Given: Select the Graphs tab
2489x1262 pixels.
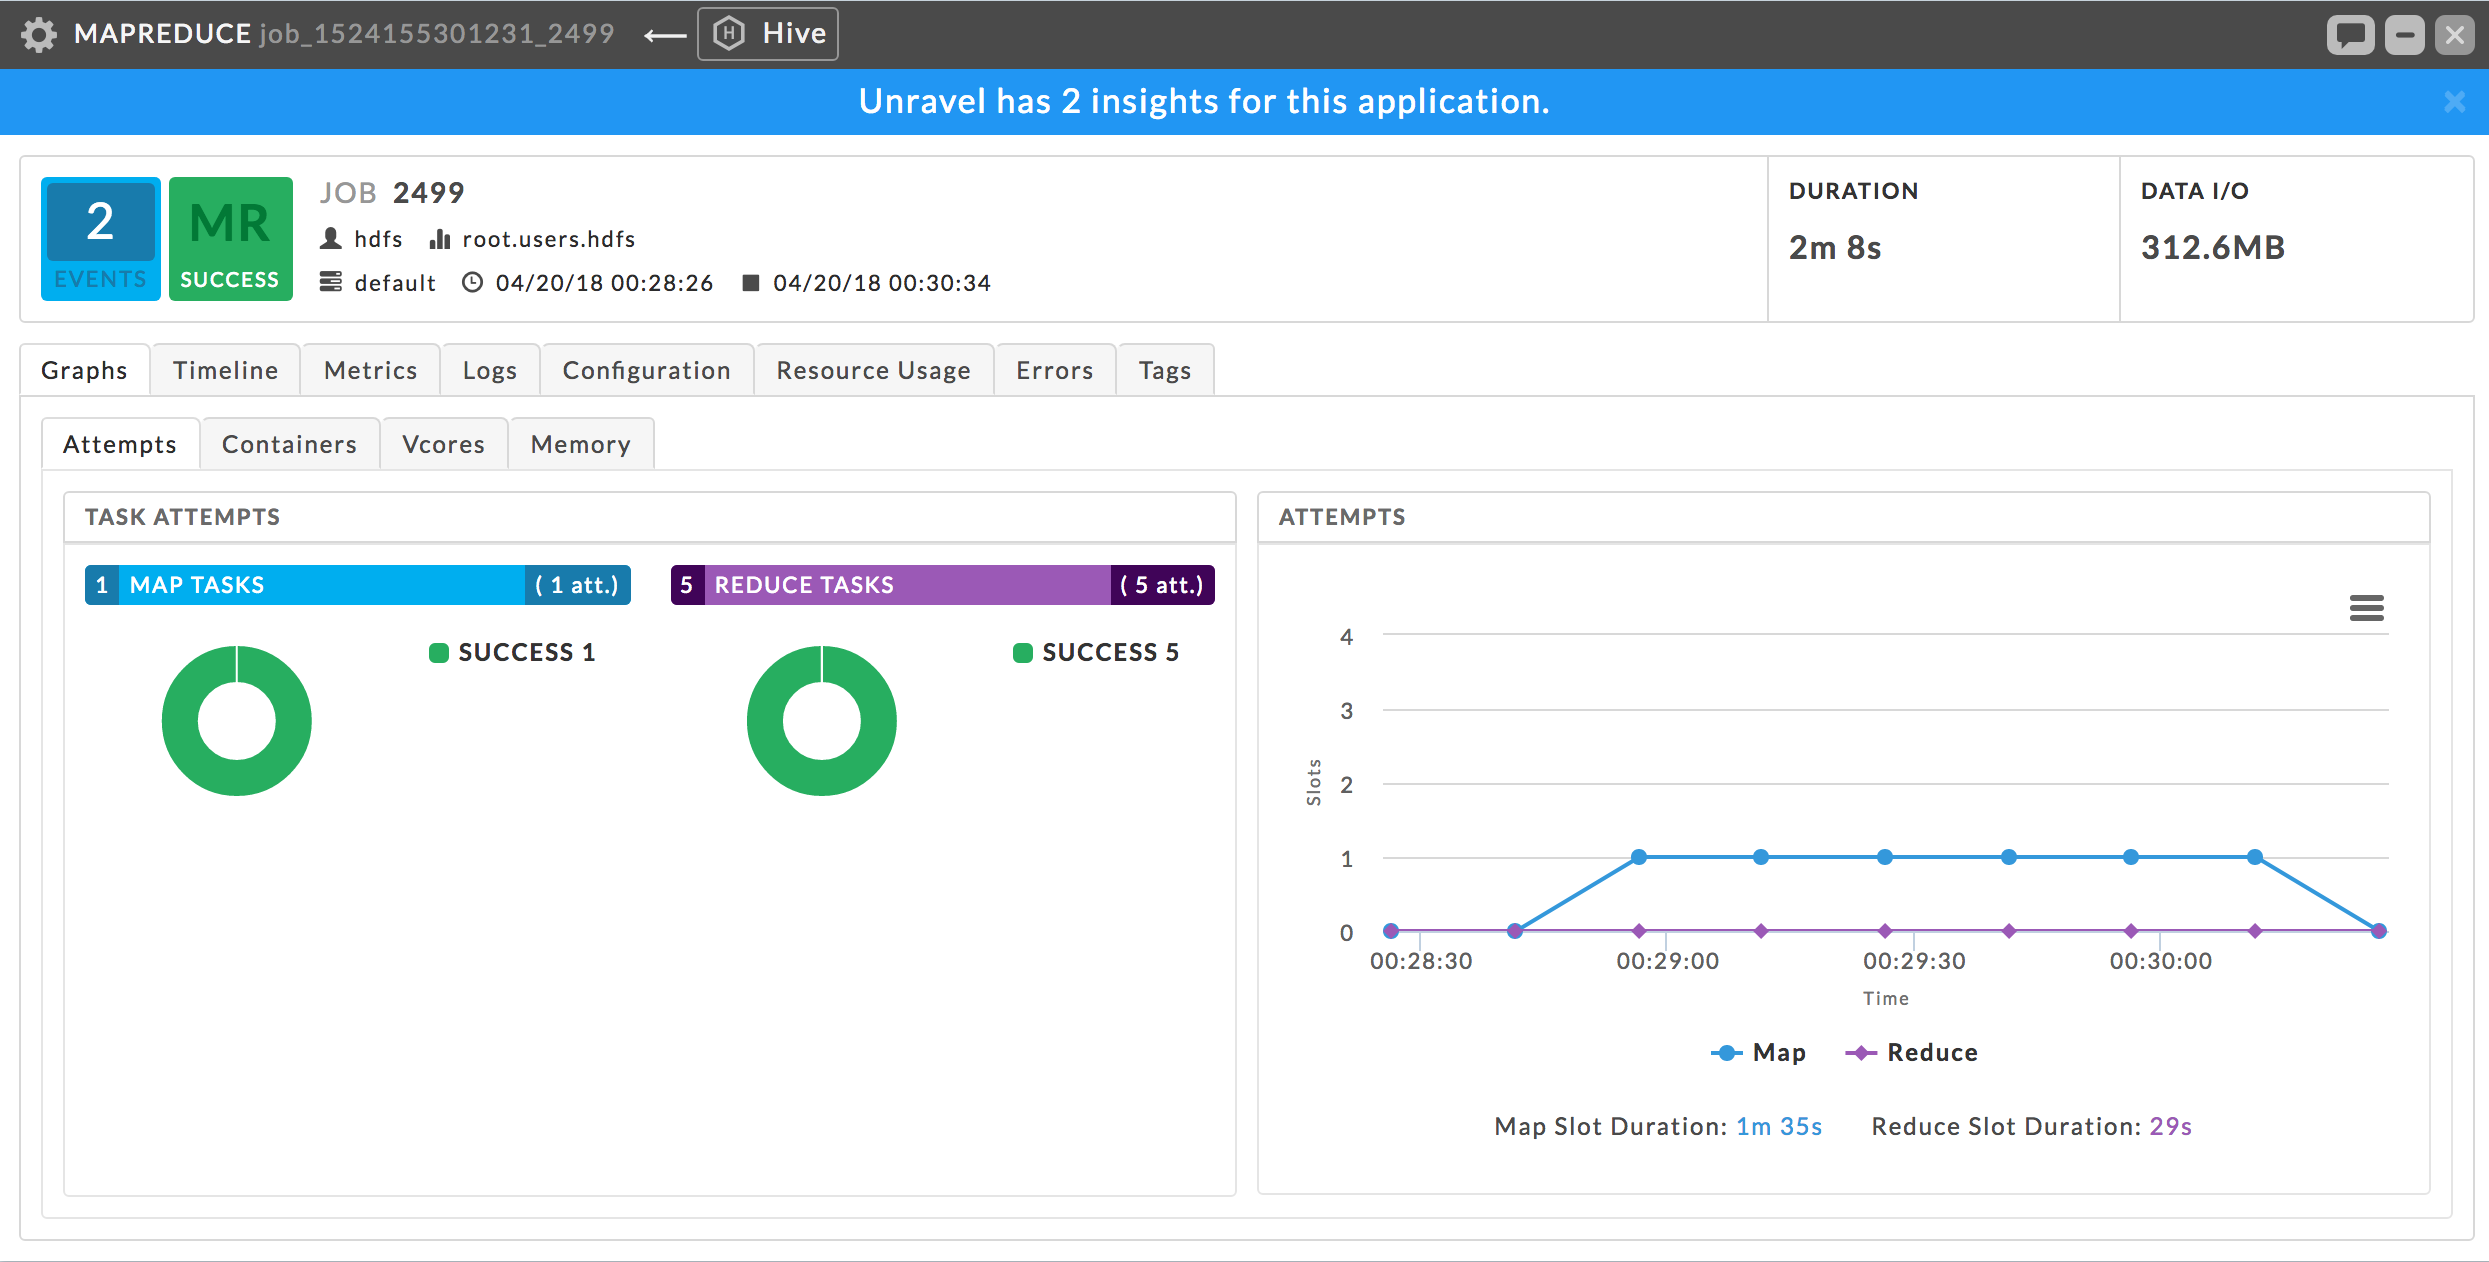Looking at the screenshot, I should [84, 370].
